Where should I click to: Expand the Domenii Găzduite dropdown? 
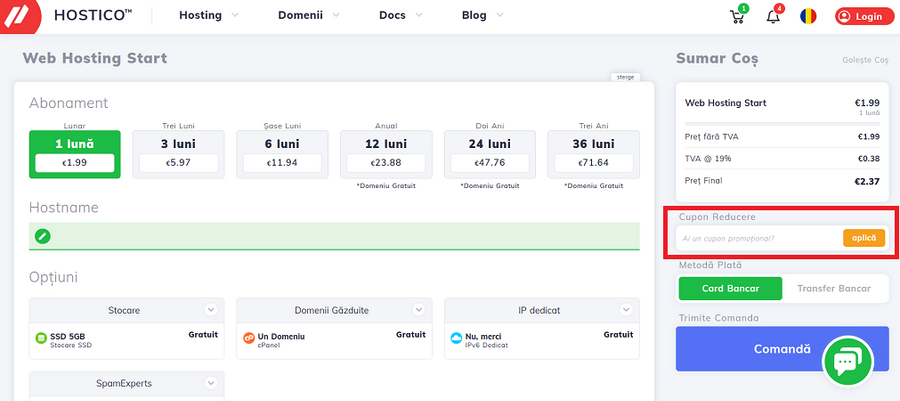tap(418, 310)
